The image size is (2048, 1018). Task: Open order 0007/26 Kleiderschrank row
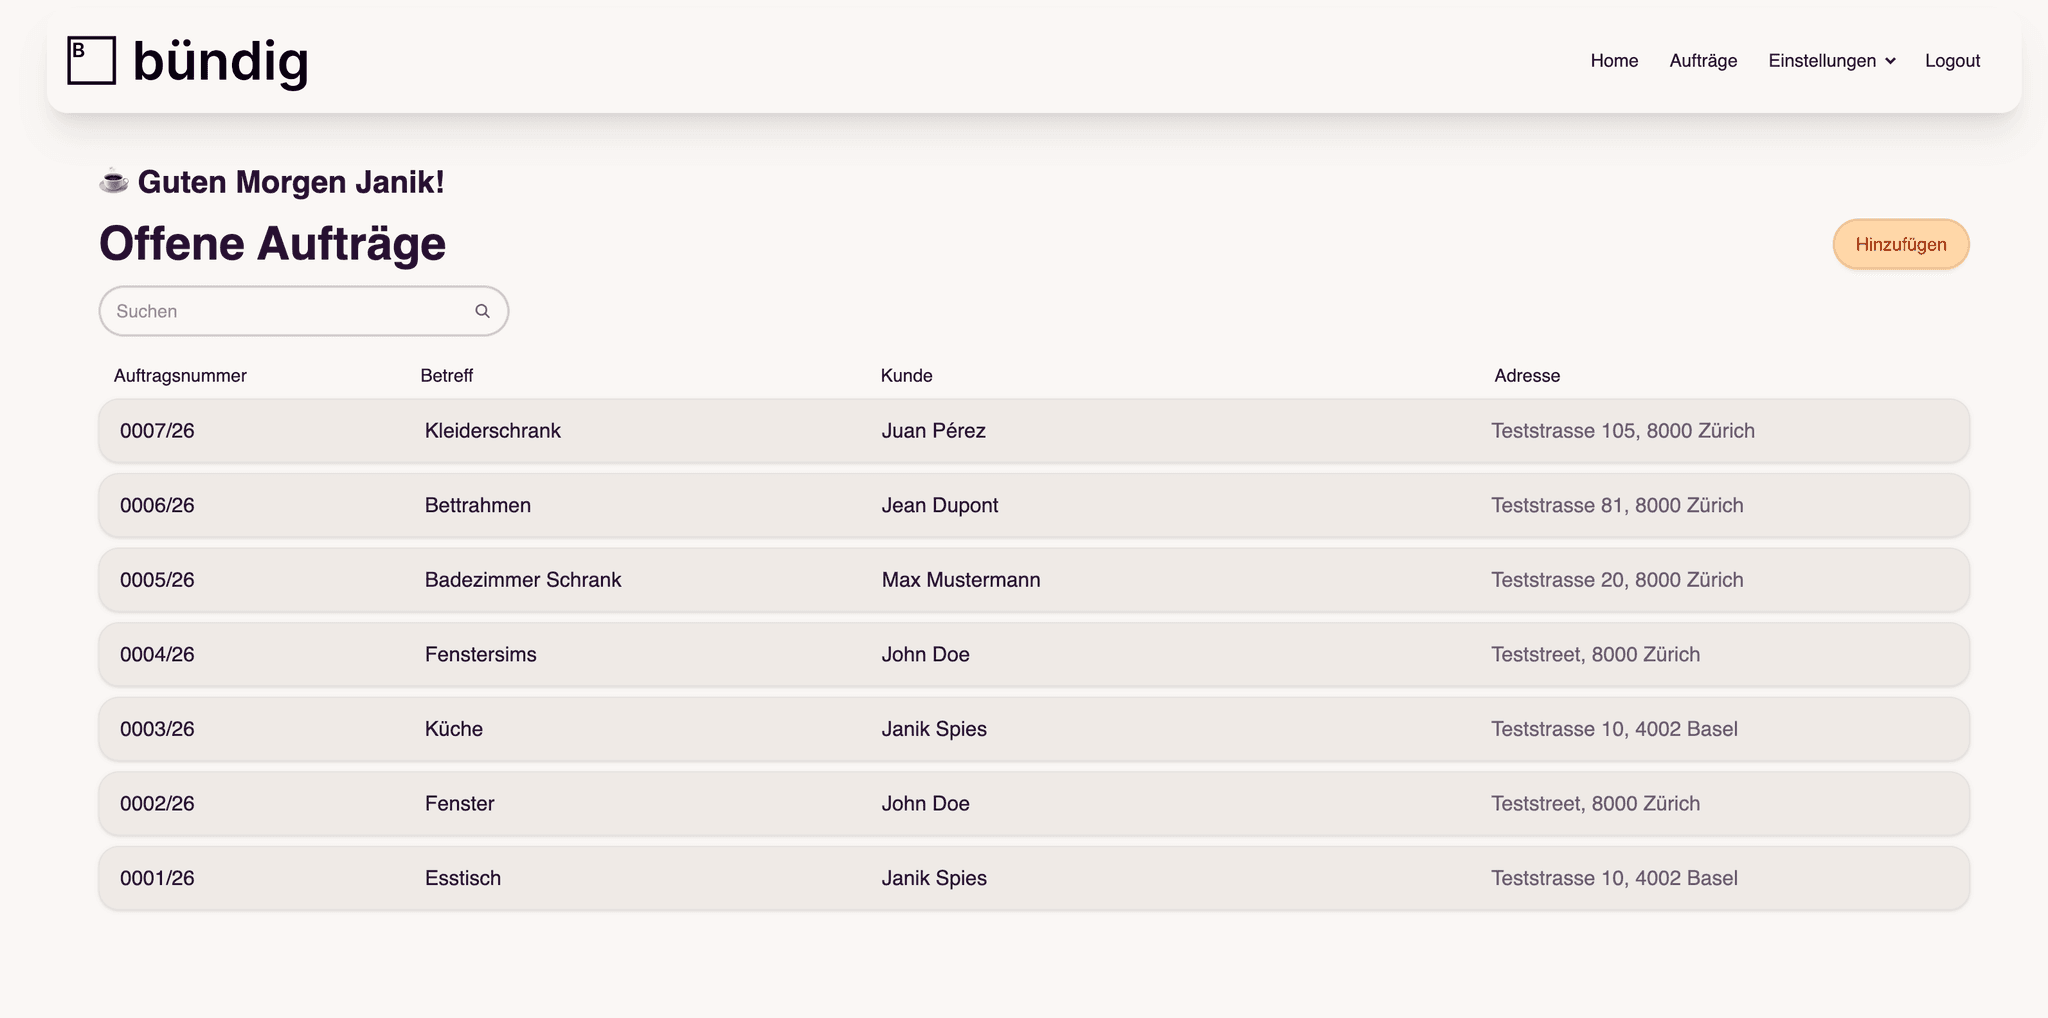pos(1033,431)
